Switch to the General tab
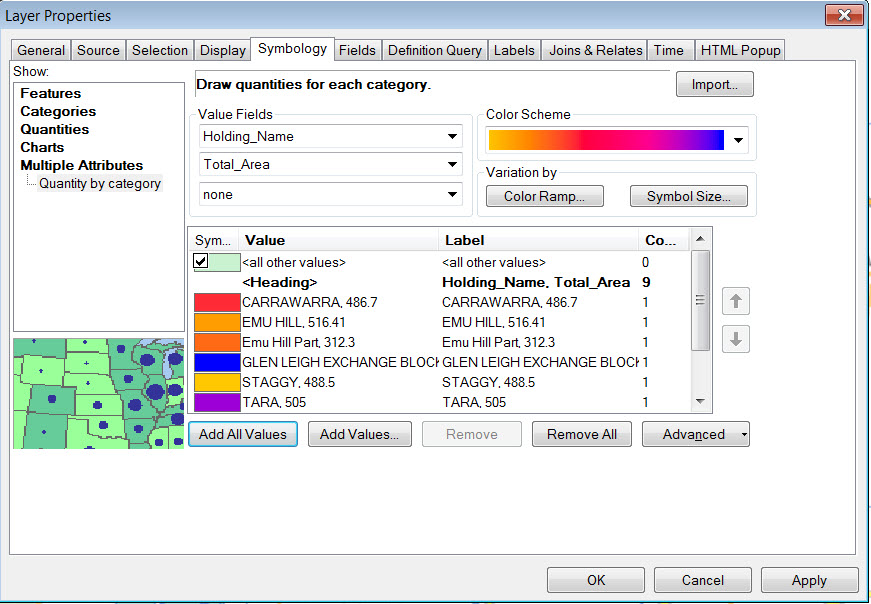 point(41,50)
